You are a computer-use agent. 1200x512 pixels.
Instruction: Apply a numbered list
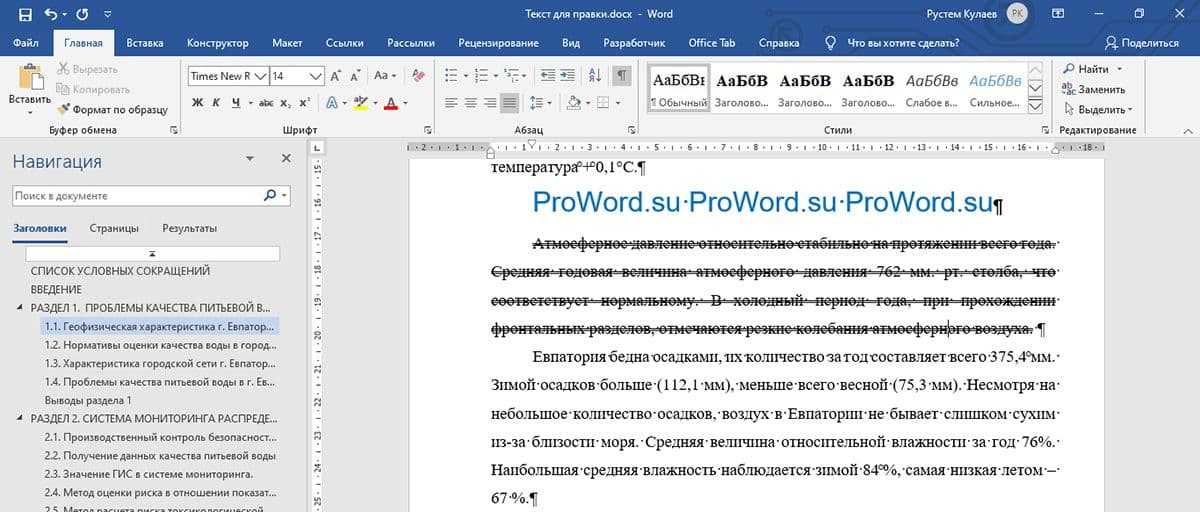481,75
